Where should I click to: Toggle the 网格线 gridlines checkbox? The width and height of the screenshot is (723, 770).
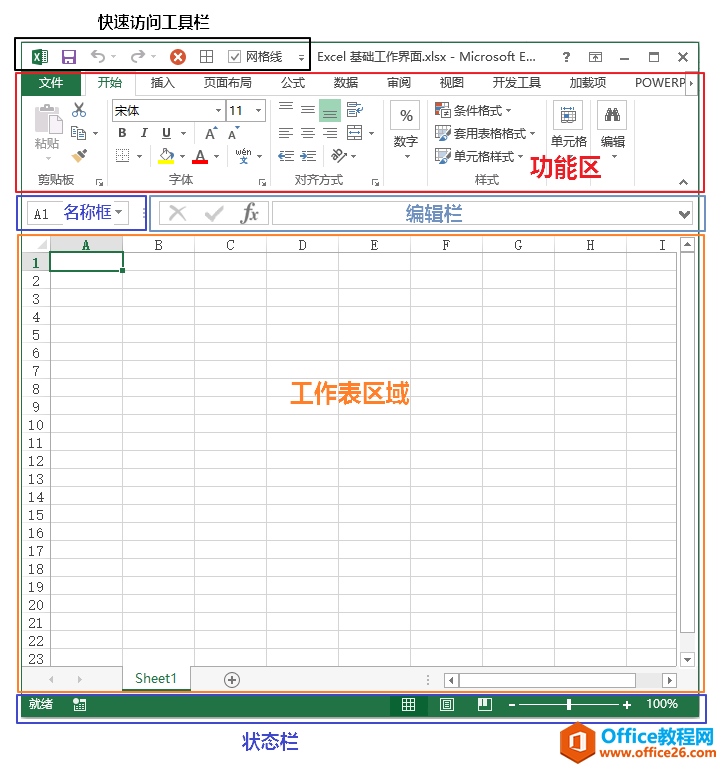[x=235, y=57]
